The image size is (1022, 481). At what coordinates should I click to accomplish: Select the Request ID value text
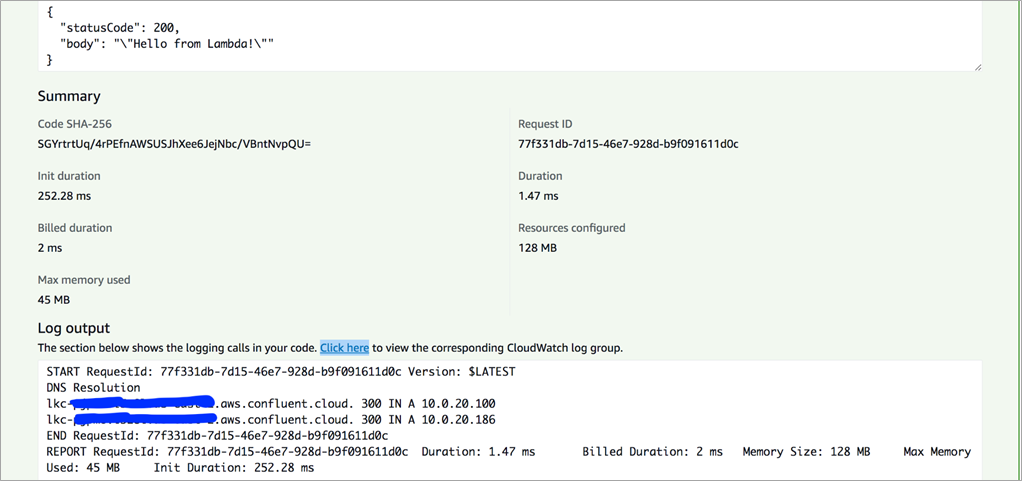628,144
